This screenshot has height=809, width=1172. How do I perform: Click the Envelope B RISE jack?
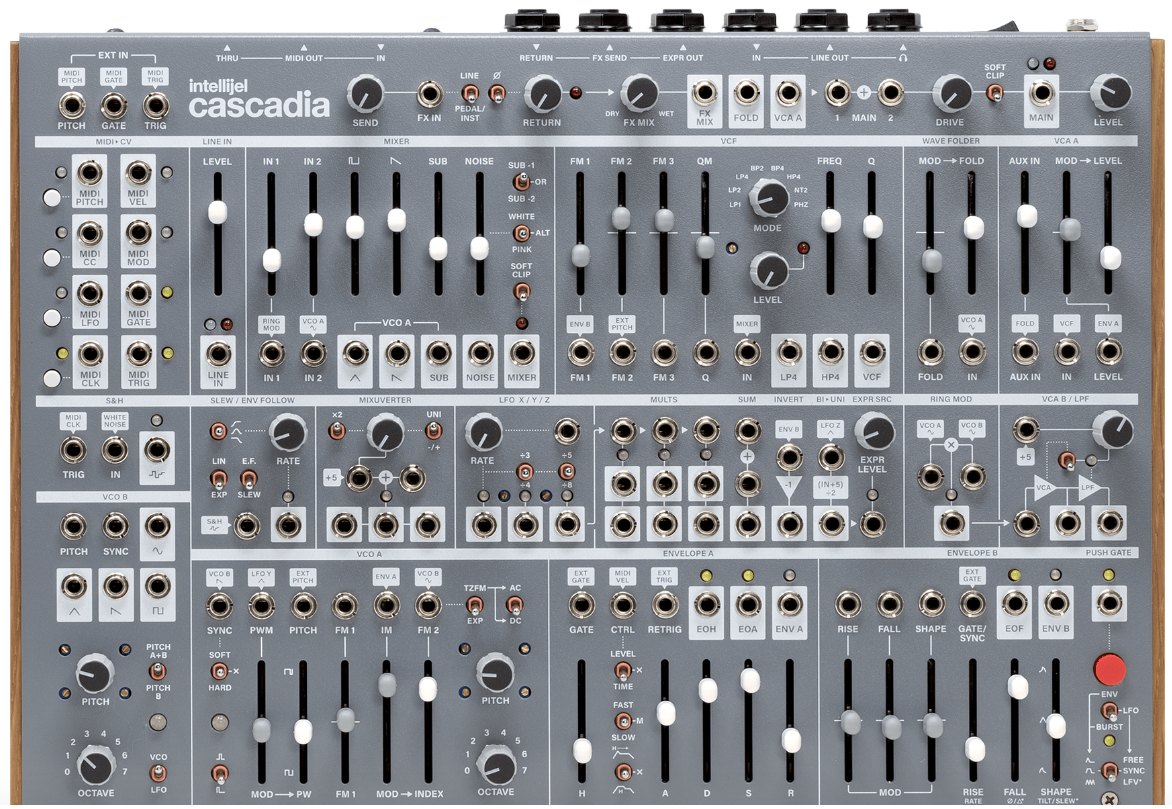click(x=848, y=604)
